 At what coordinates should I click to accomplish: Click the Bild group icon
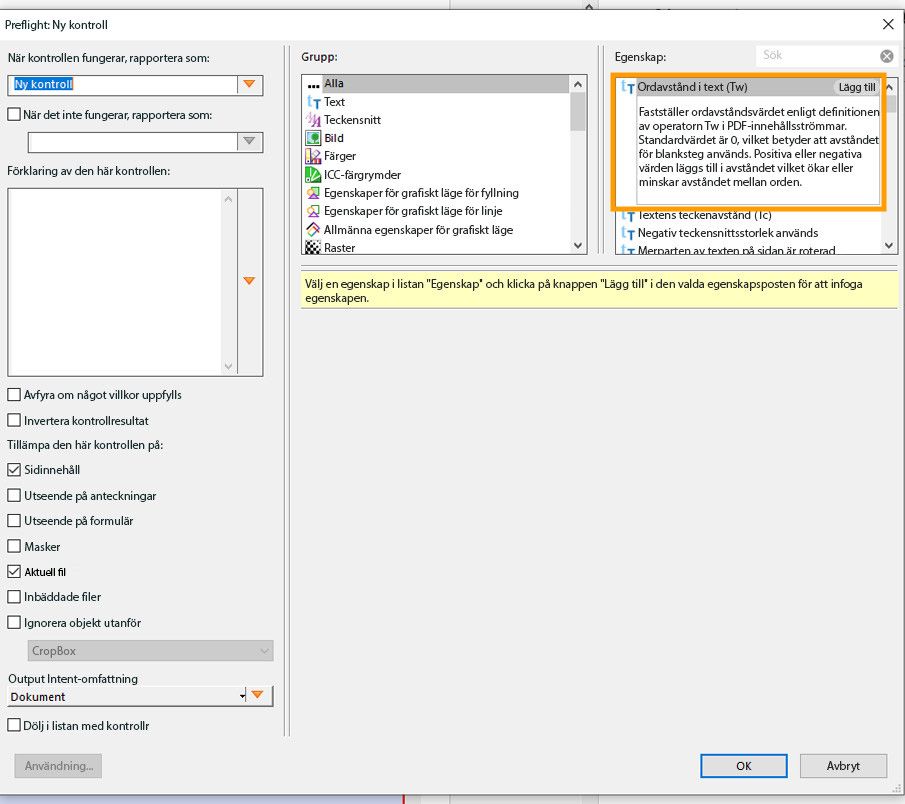click(313, 139)
